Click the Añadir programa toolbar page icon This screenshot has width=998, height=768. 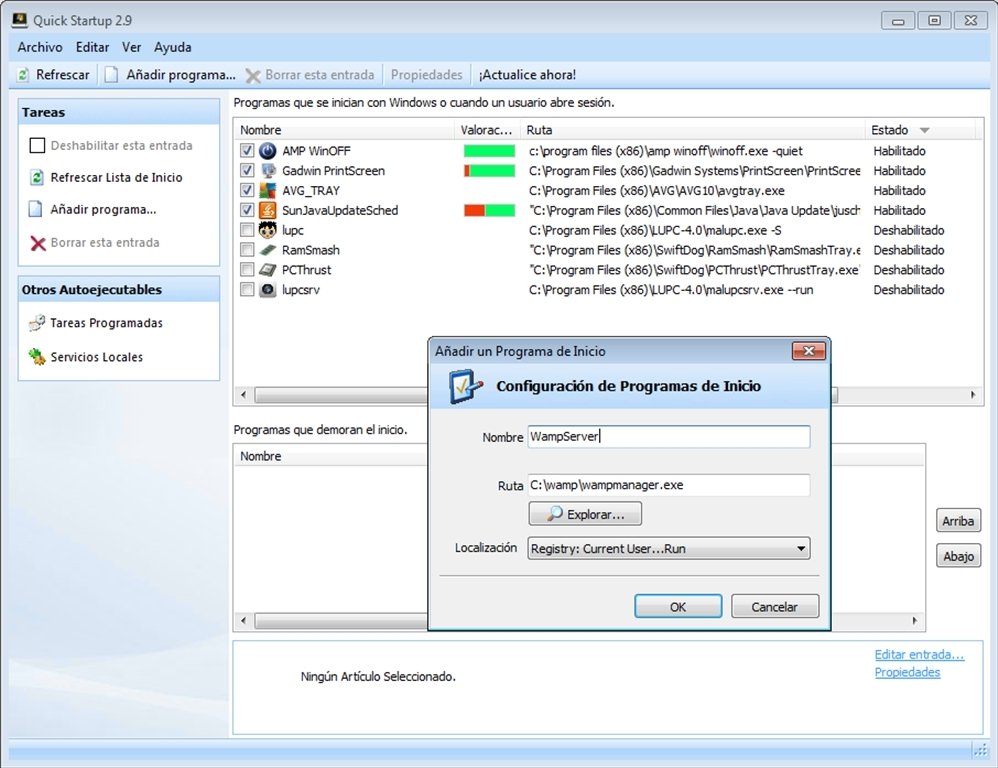pos(111,75)
